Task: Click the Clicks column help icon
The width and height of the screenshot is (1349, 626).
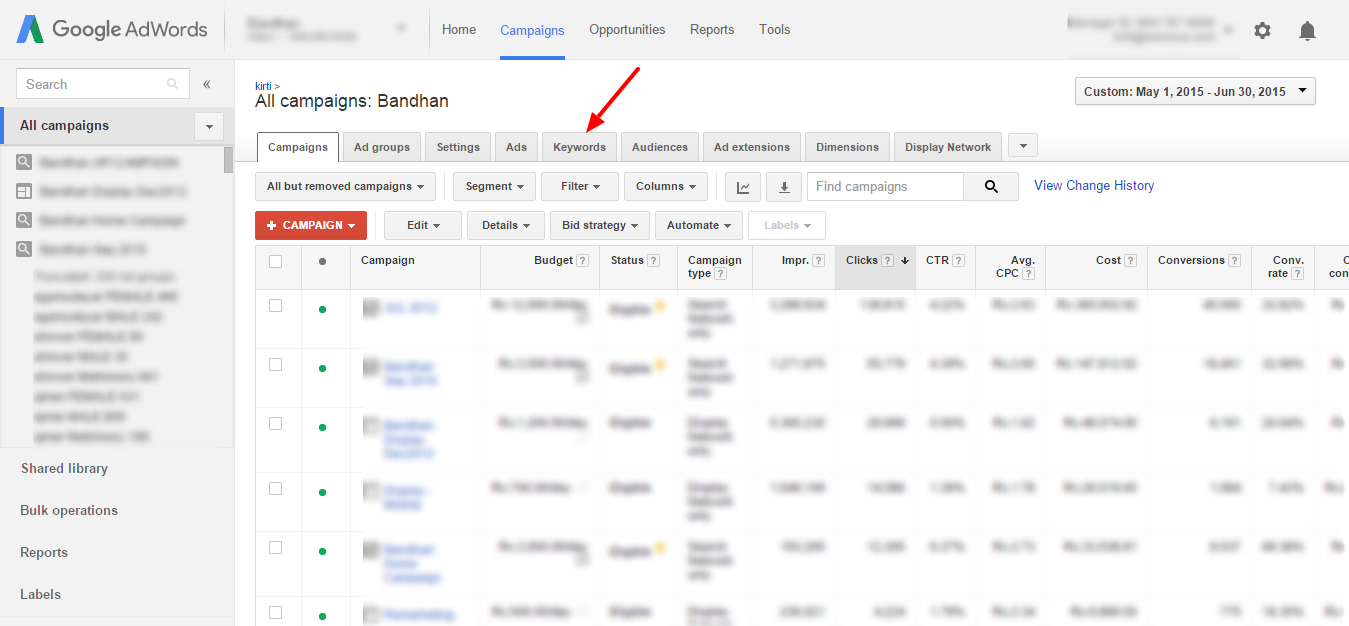Action: [x=887, y=261]
